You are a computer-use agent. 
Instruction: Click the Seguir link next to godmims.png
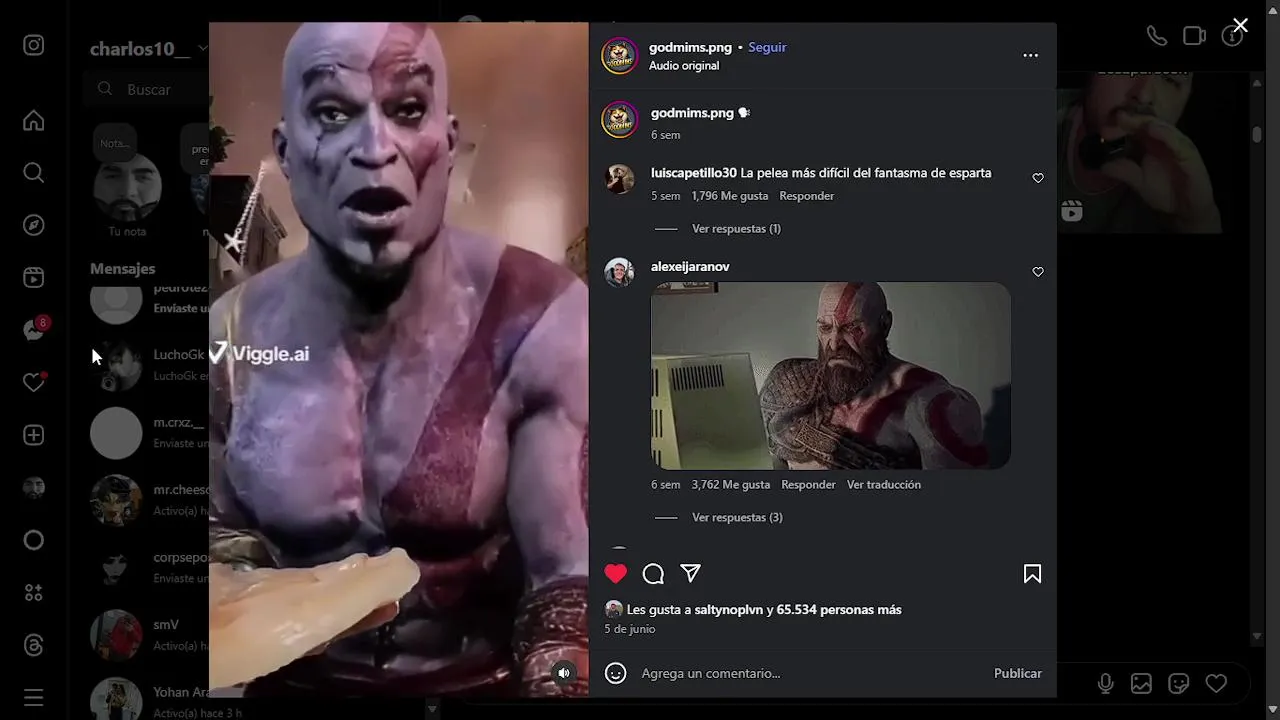[x=768, y=47]
